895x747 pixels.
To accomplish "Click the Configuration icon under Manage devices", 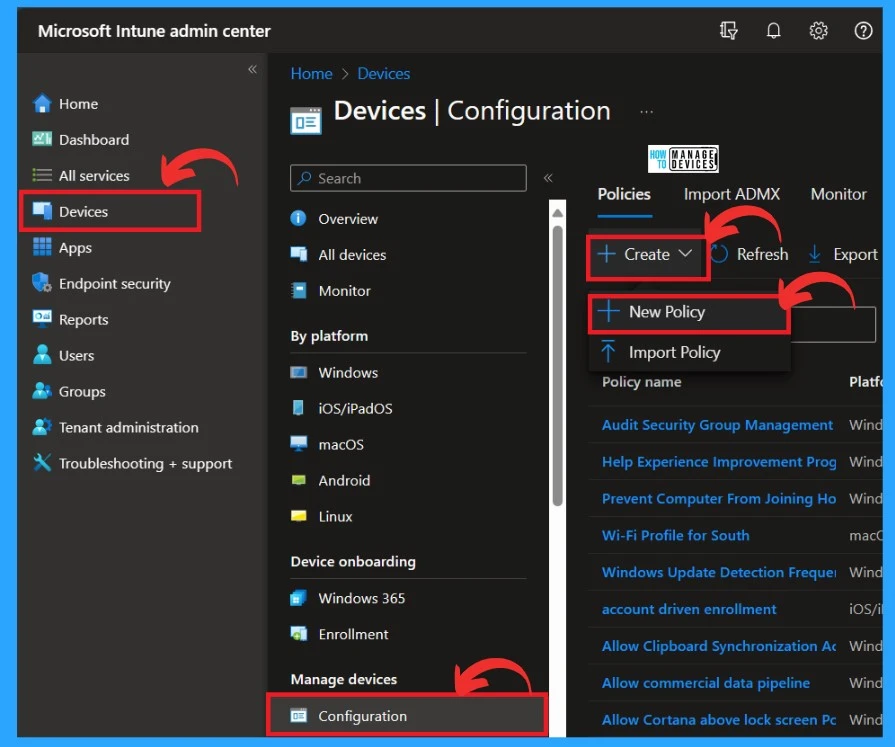I will pyautogui.click(x=299, y=716).
